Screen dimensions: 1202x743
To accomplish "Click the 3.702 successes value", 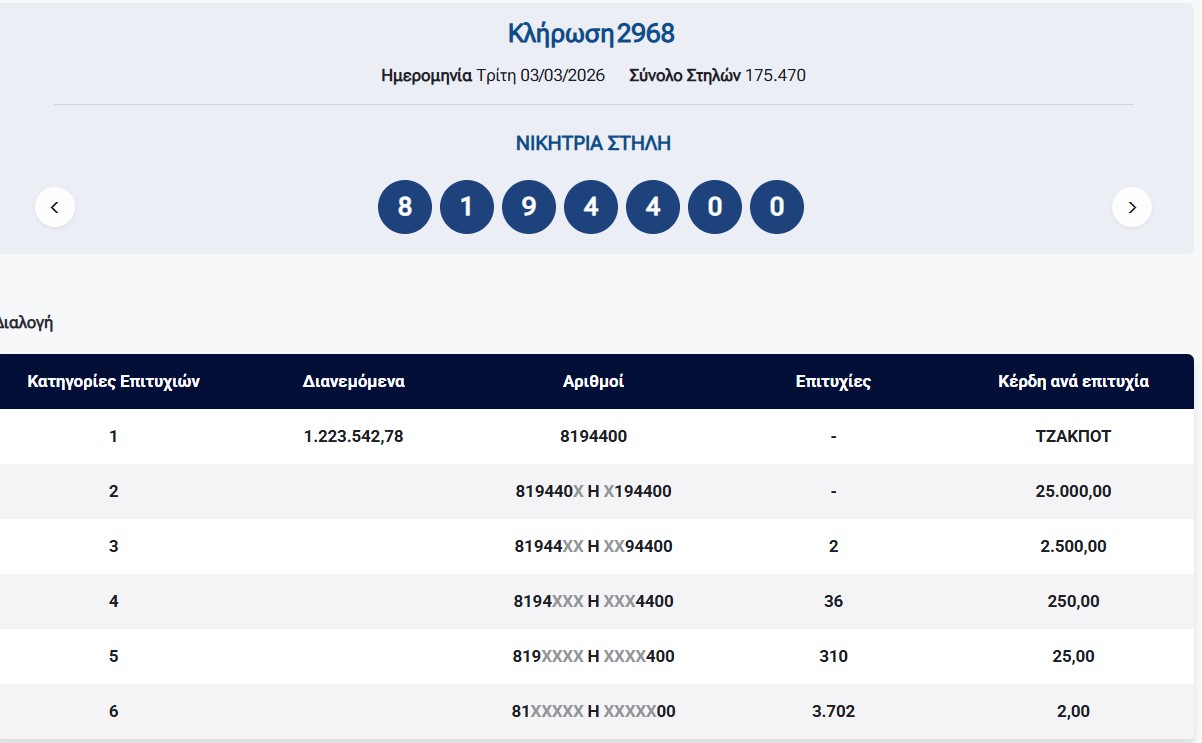I will click(x=833, y=712).
